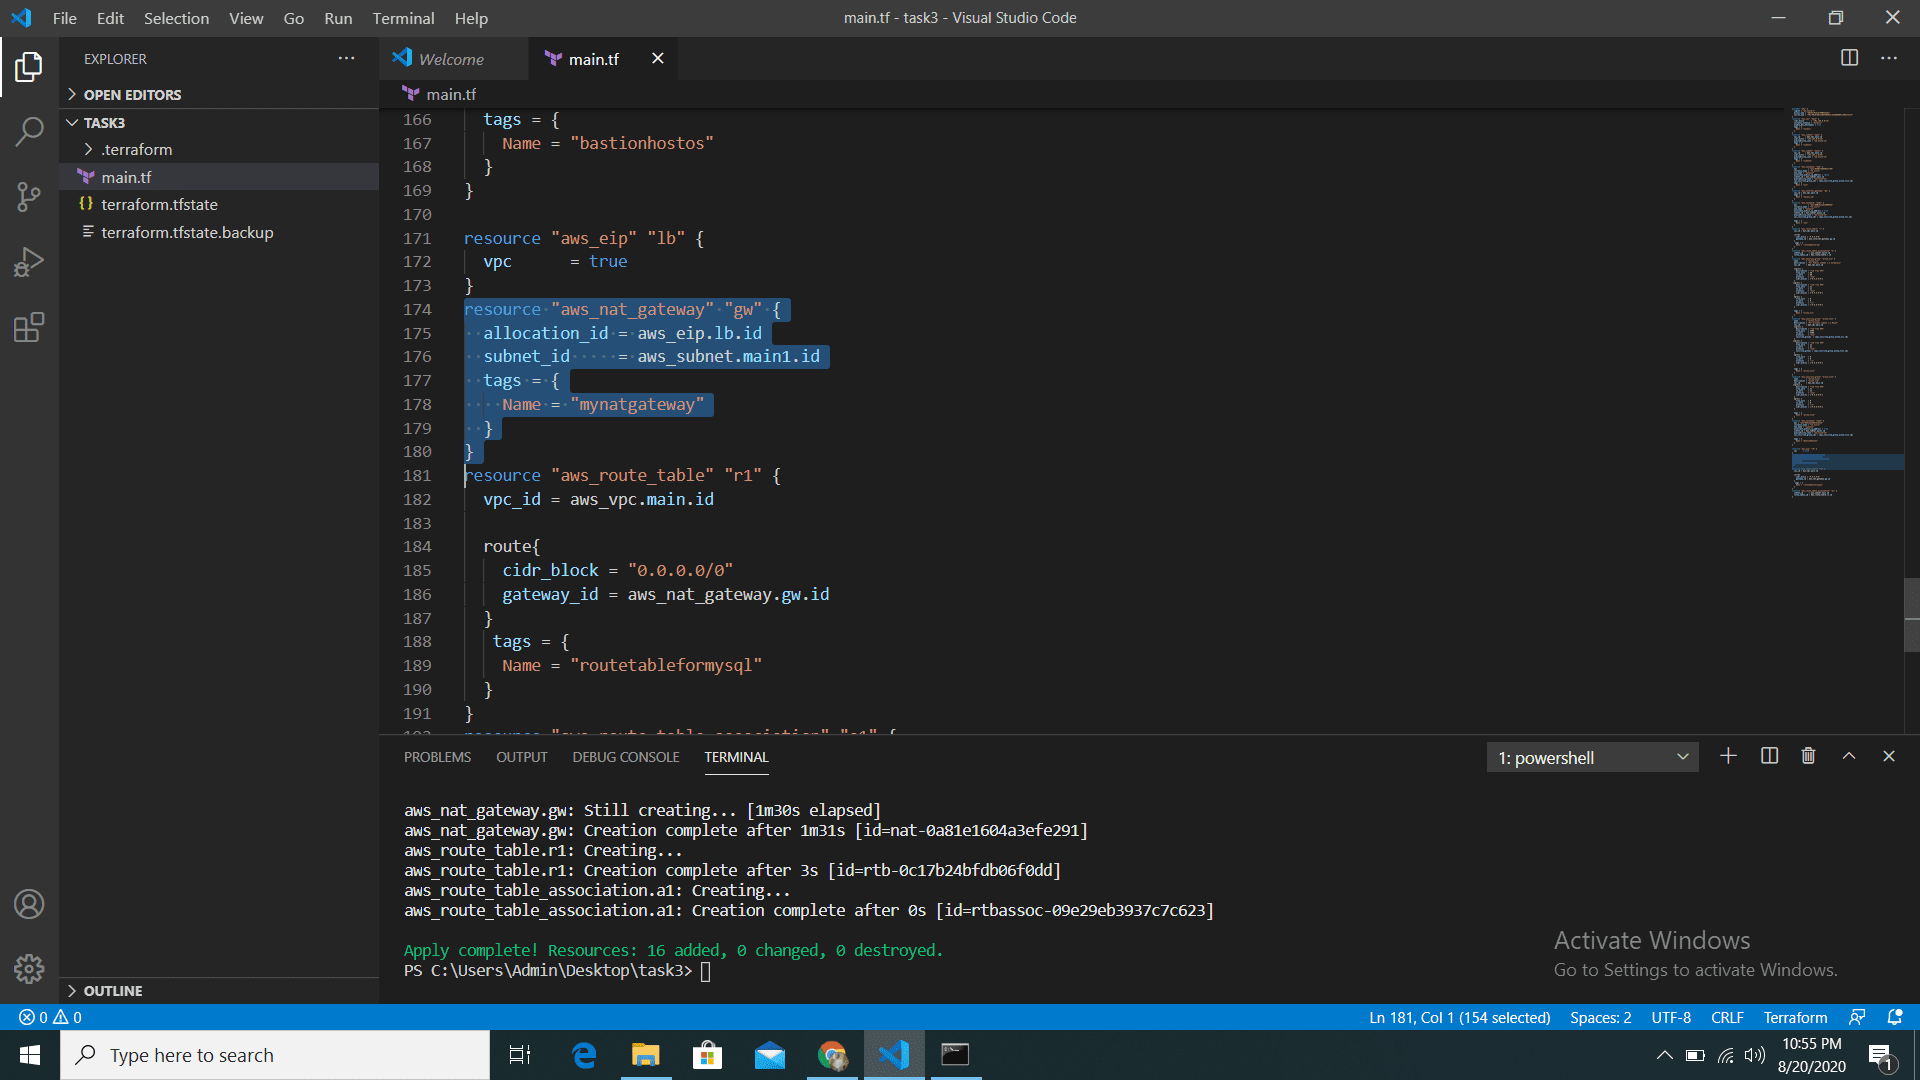This screenshot has width=1920, height=1080.
Task: Open the powershell terminal selector dropdown
Action: [1592, 757]
